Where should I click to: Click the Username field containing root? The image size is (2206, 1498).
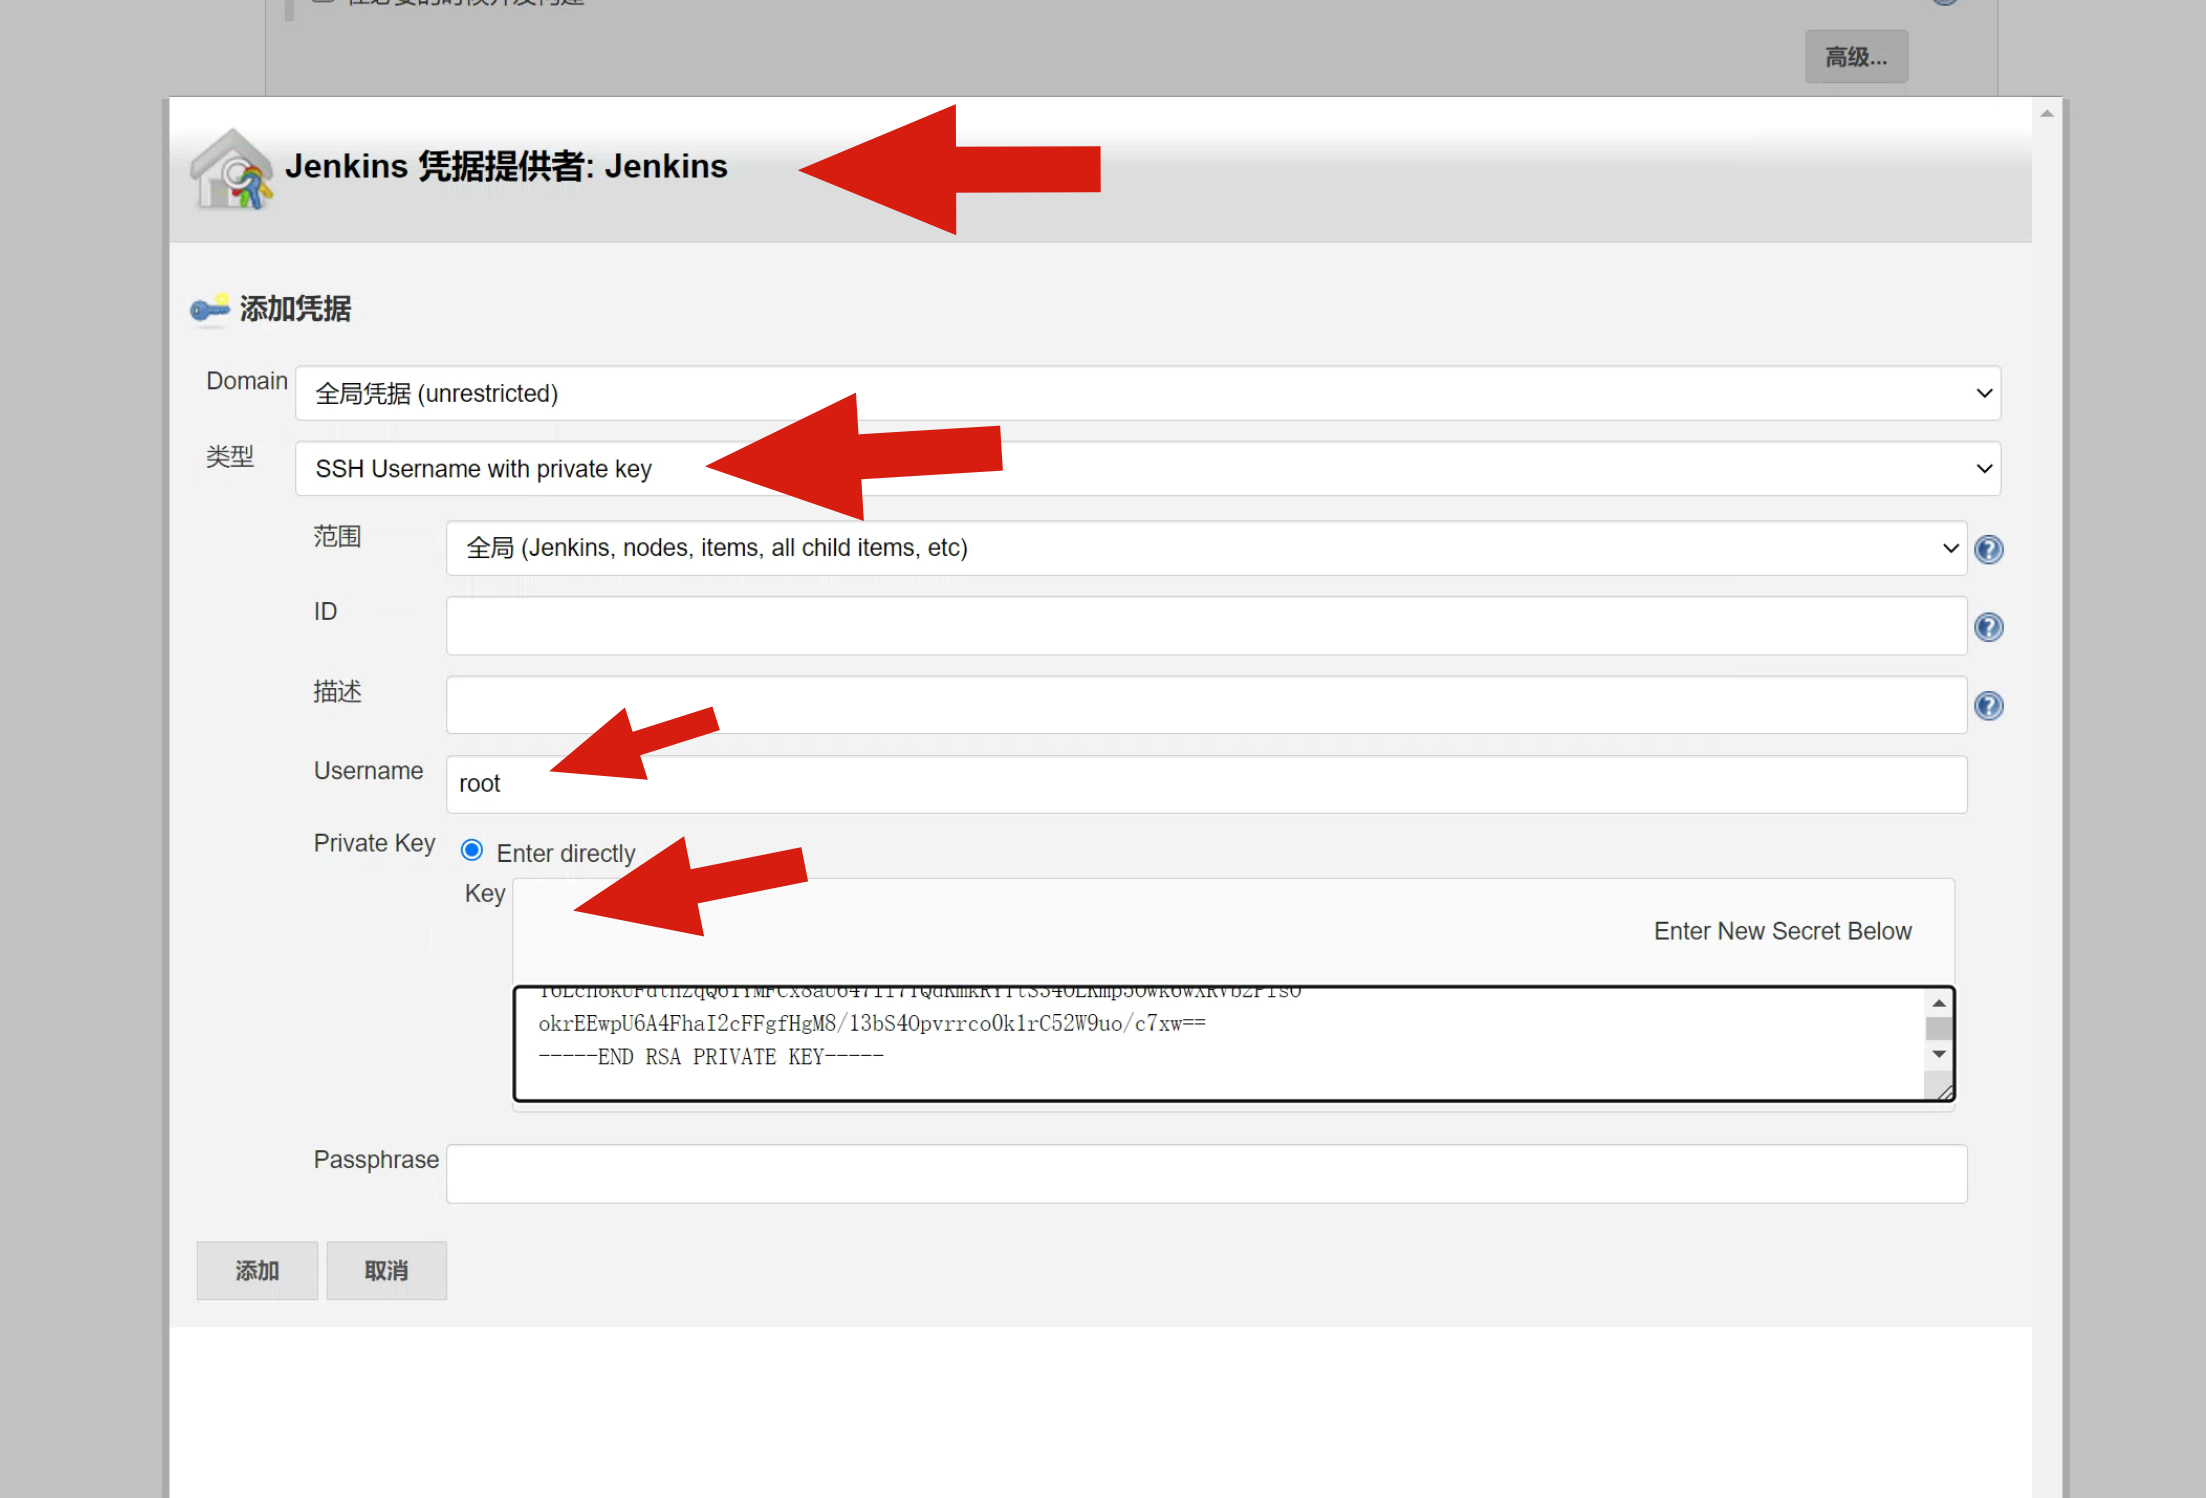[1205, 784]
